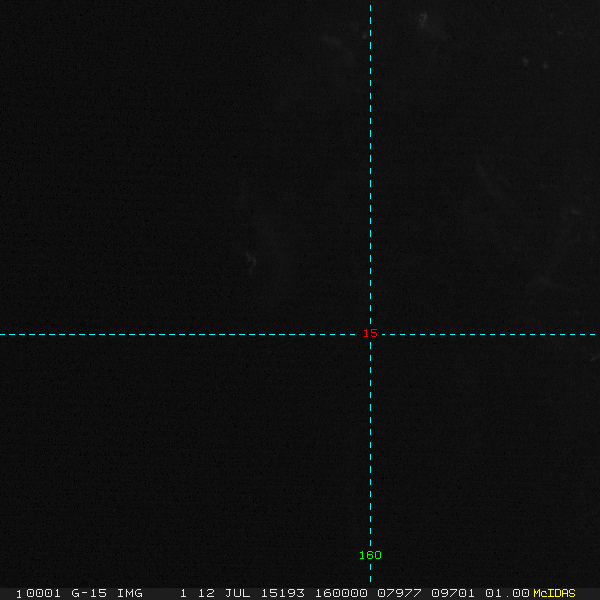Click the single 1 before 12 JUL

183,593
